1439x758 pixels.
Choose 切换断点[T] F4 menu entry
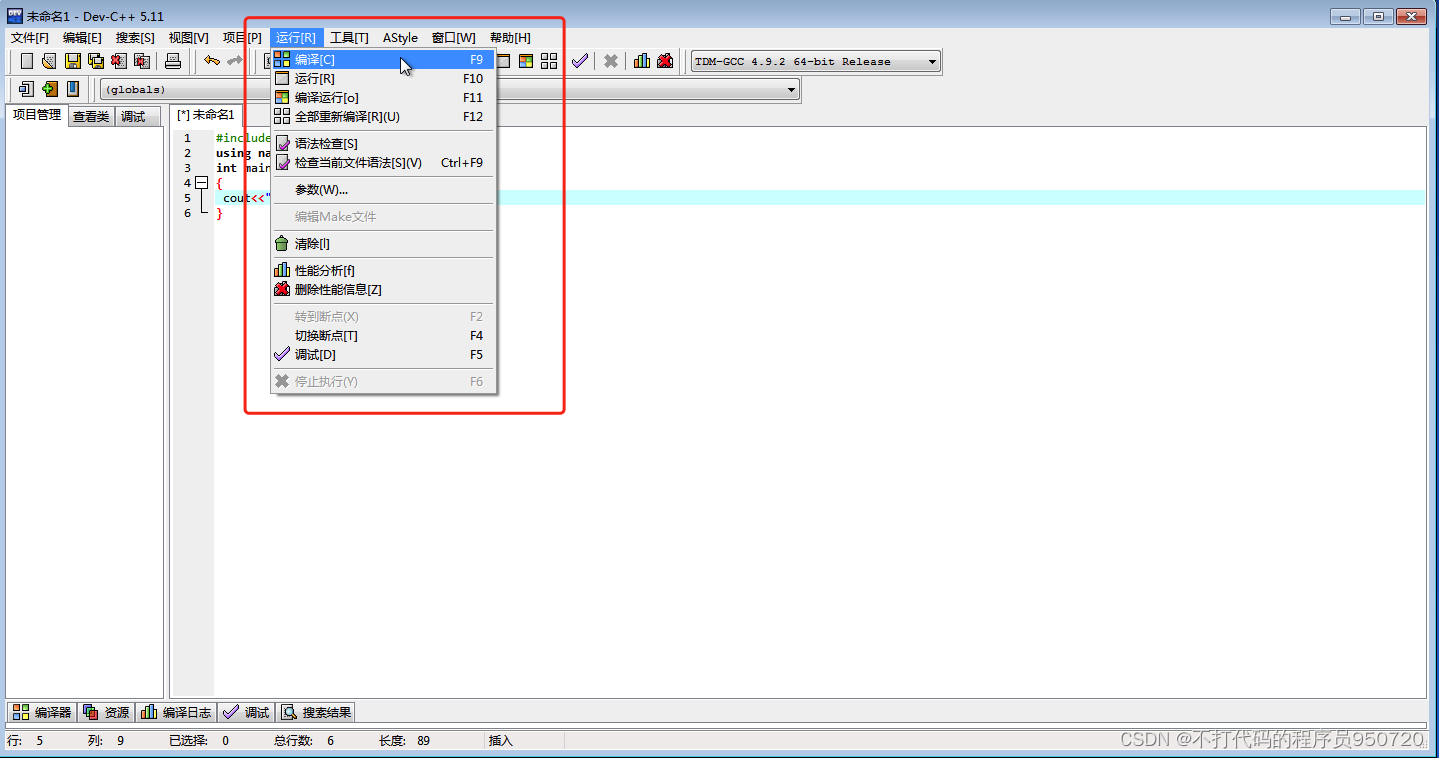pos(384,335)
